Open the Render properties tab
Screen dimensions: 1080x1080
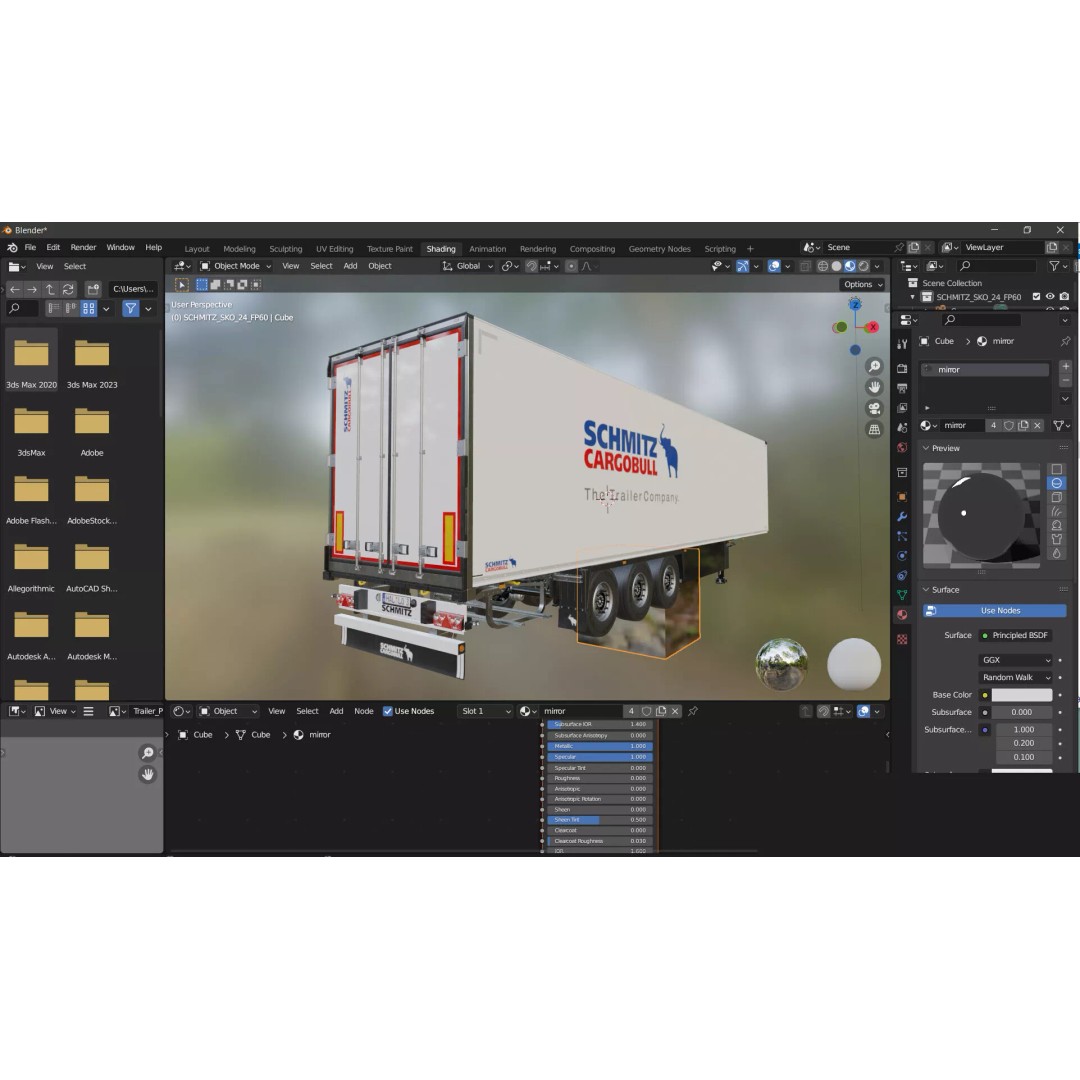902,368
